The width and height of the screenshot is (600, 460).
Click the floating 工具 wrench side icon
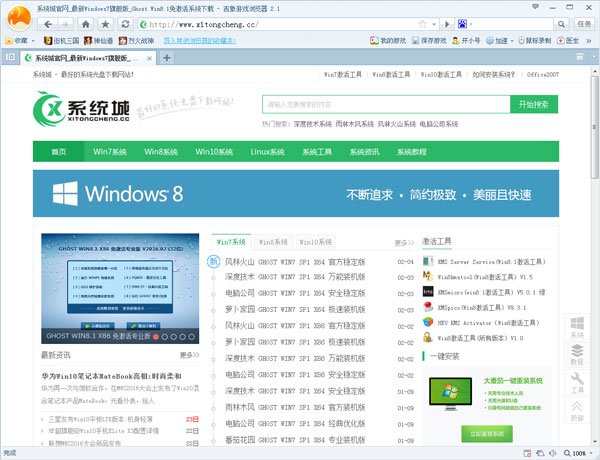(577, 383)
